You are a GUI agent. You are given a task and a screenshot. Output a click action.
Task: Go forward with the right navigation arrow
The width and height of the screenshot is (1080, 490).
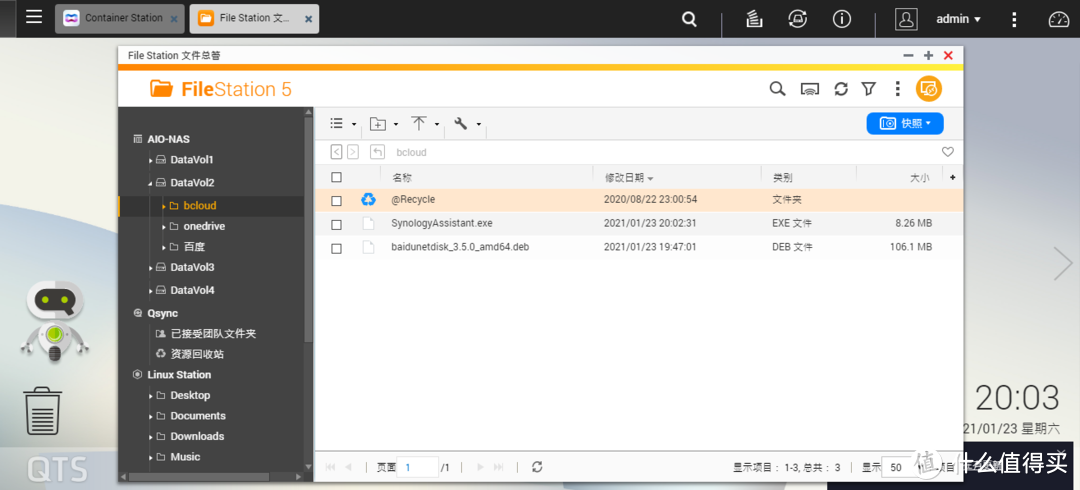pos(353,152)
